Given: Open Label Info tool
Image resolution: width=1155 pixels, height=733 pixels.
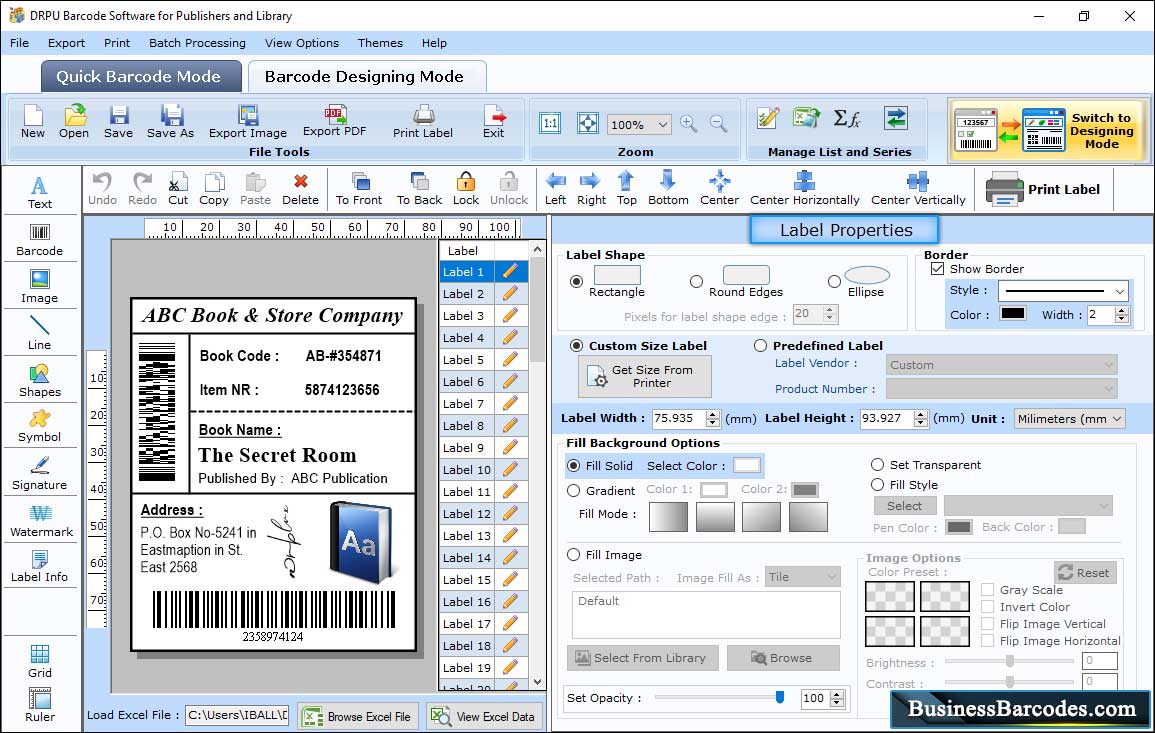Looking at the screenshot, I should click(x=40, y=567).
